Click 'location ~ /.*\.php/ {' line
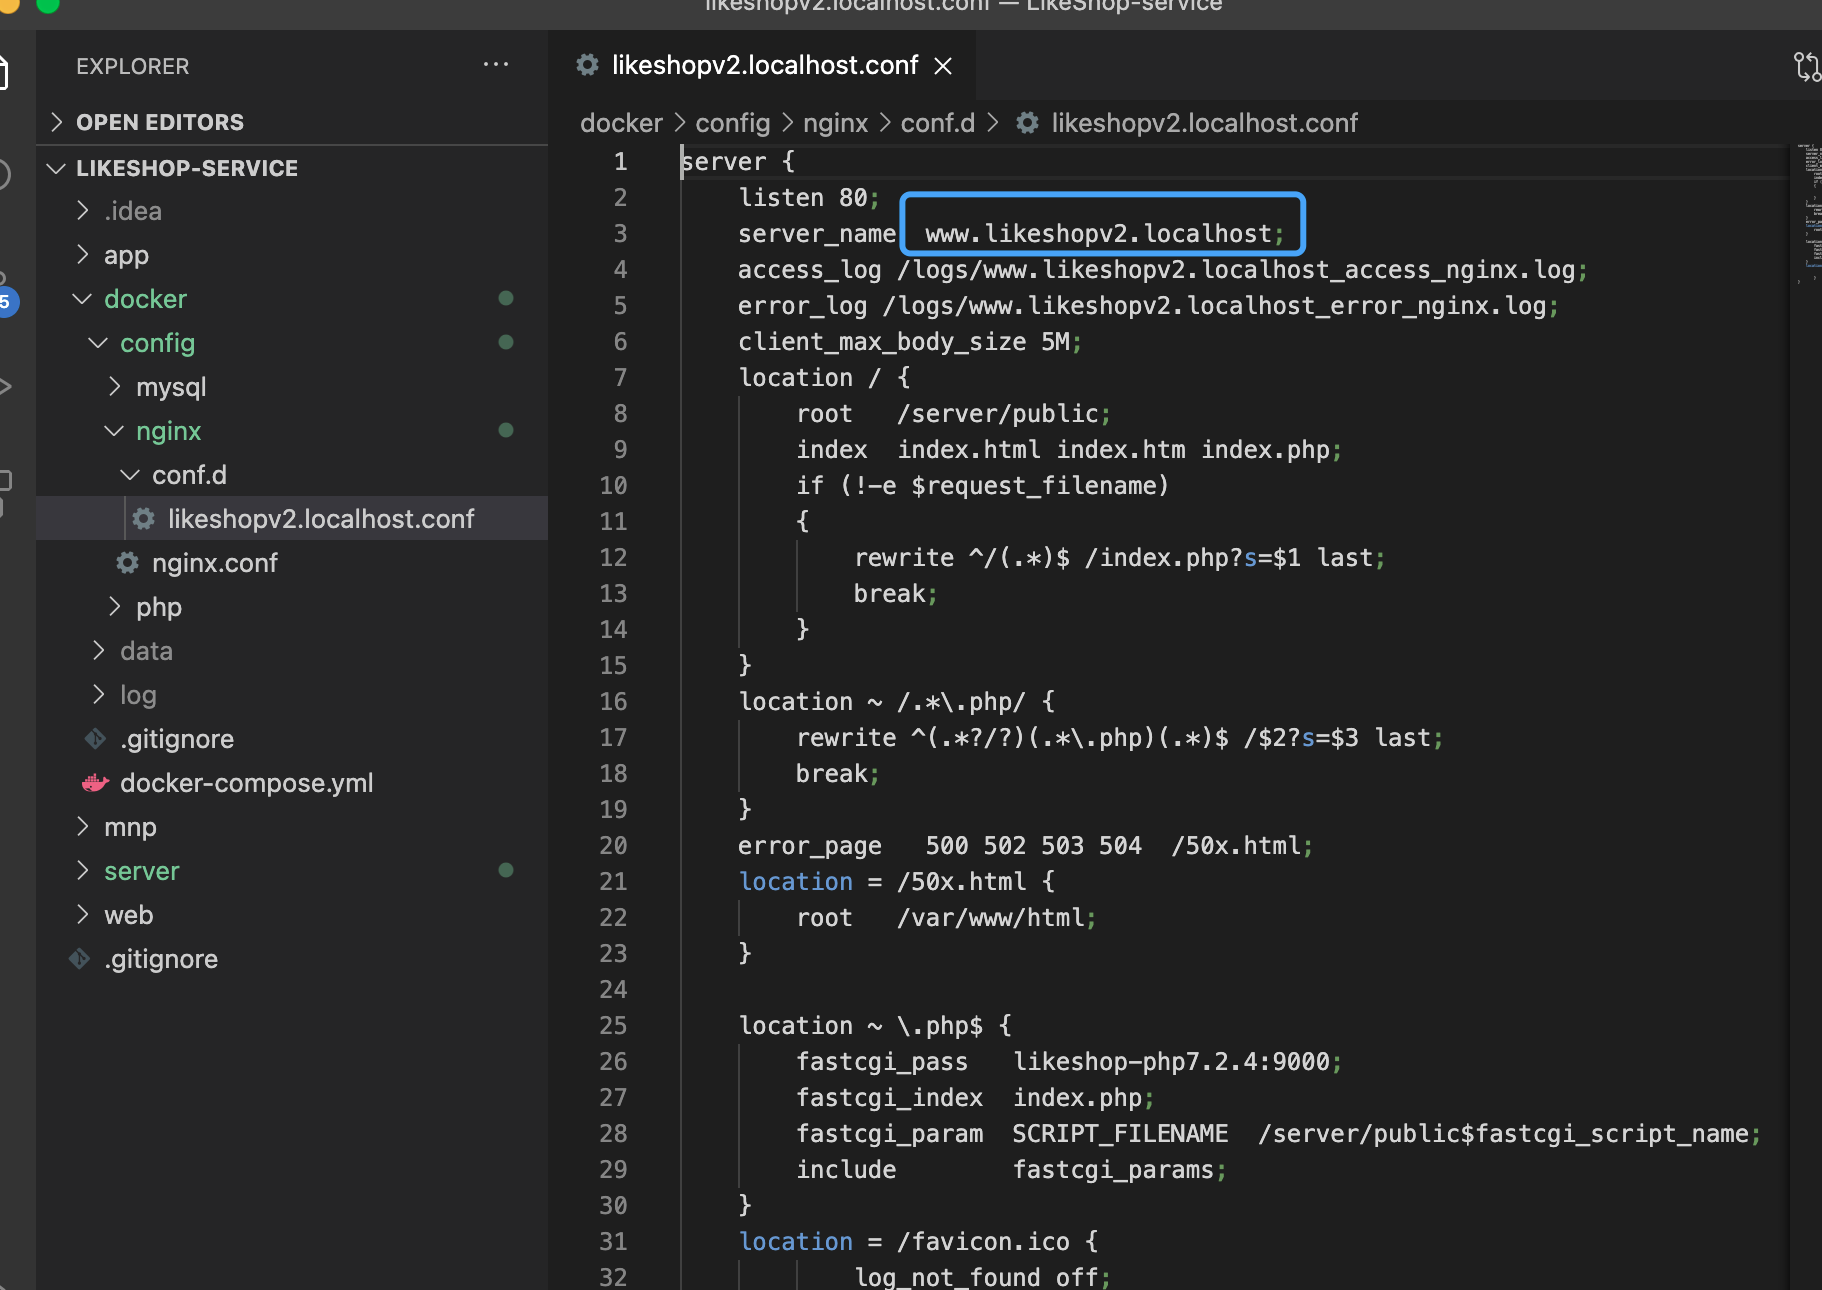The height and width of the screenshot is (1290, 1822). [896, 702]
